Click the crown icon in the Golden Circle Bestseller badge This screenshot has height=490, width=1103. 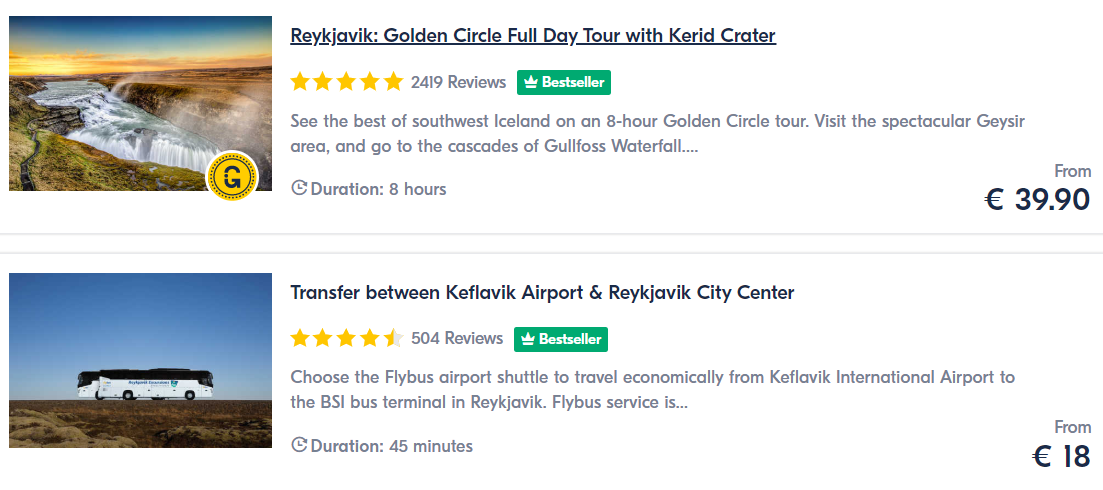(x=531, y=82)
